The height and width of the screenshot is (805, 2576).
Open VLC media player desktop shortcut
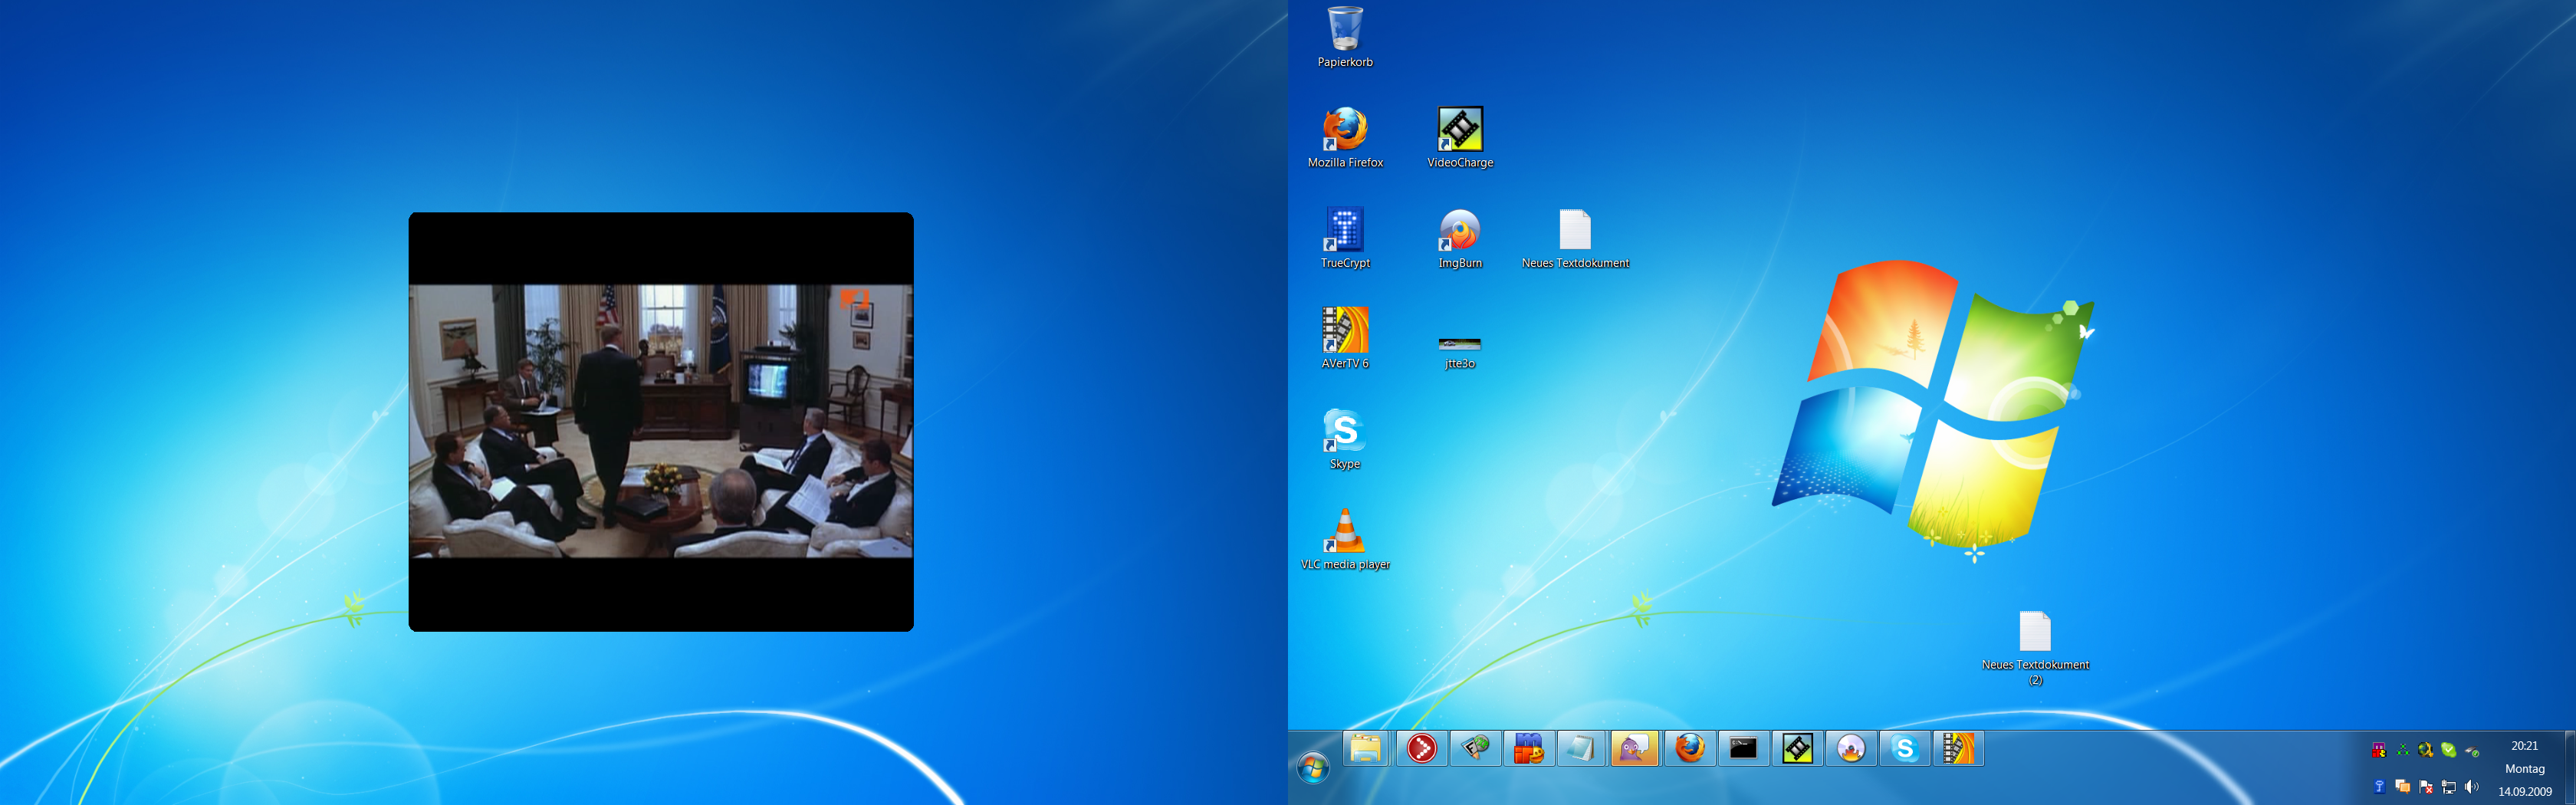tap(1344, 532)
